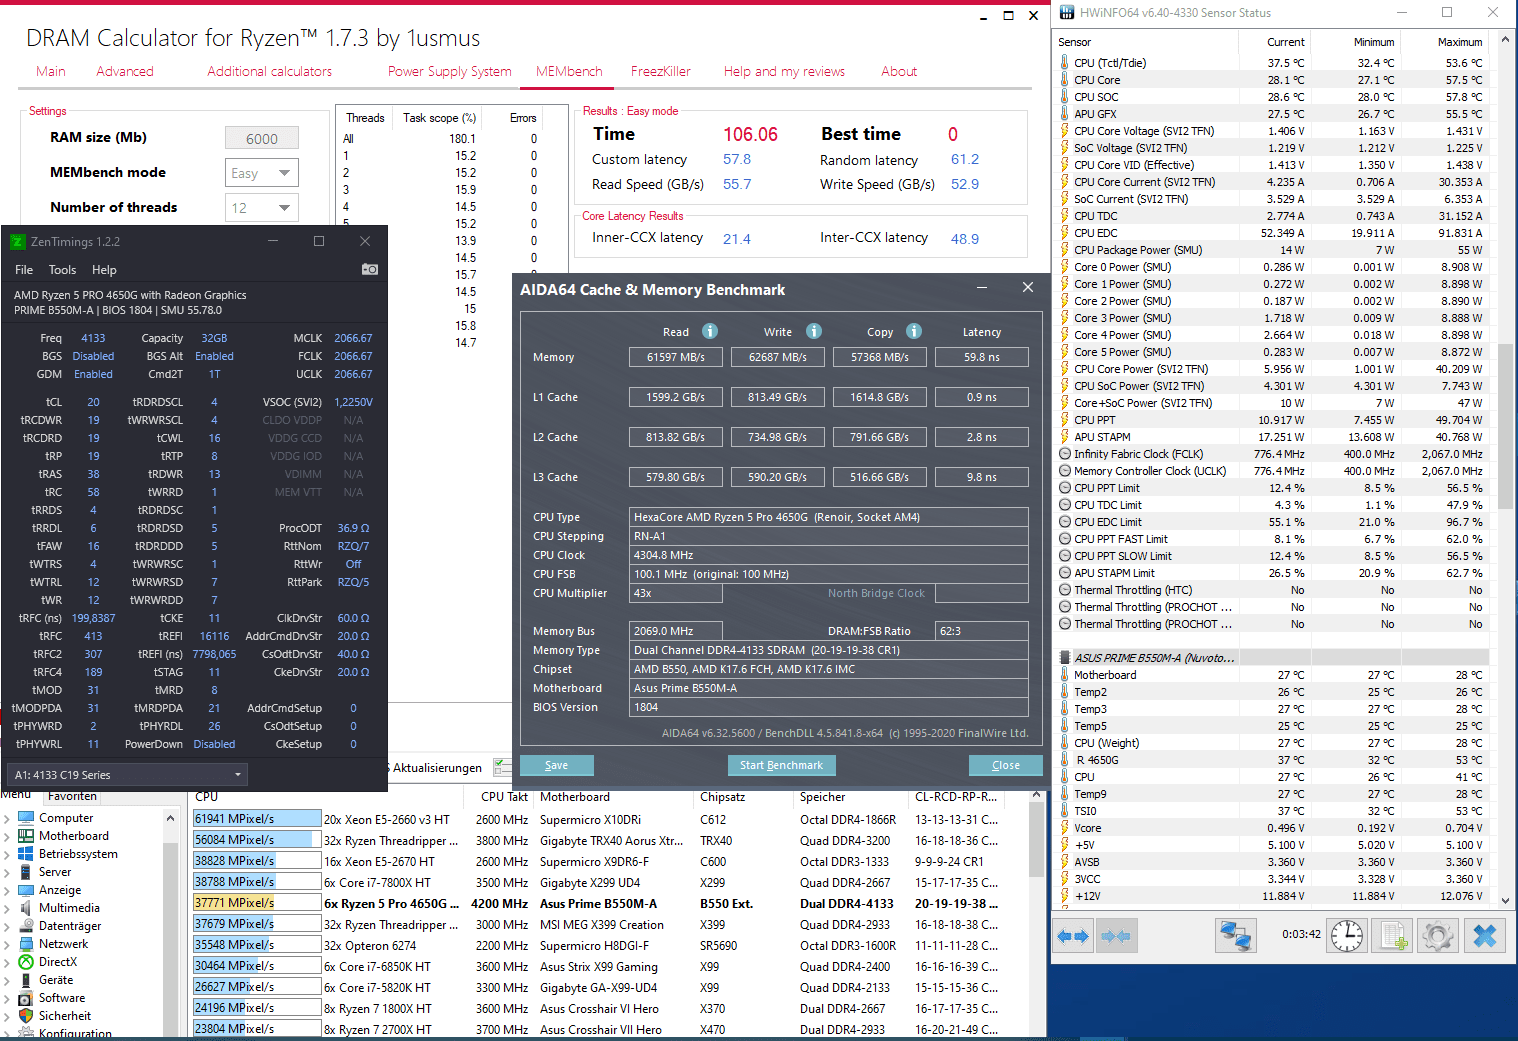This screenshot has width=1518, height=1041.
Task: Select CPU Package Power (SMU) sensor row
Action: 1272,250
